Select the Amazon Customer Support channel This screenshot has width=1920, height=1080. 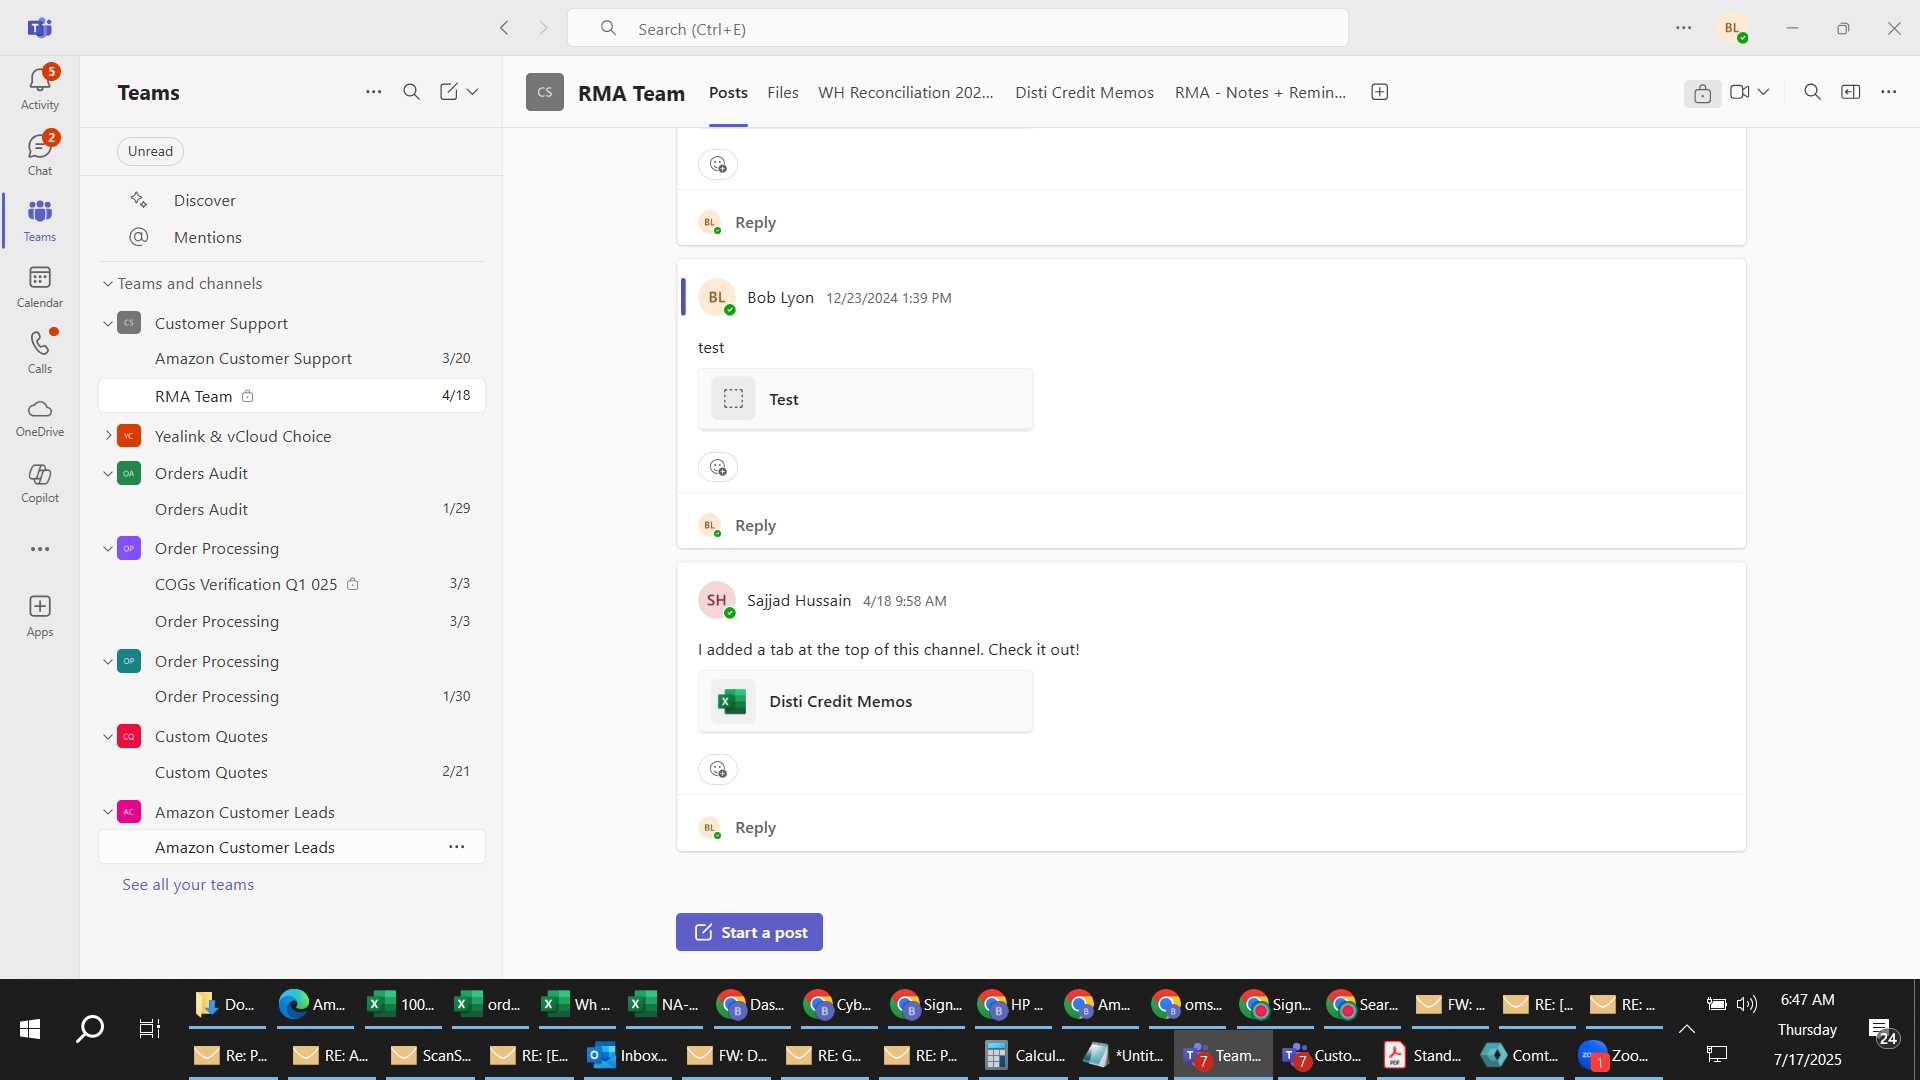pyautogui.click(x=292, y=358)
